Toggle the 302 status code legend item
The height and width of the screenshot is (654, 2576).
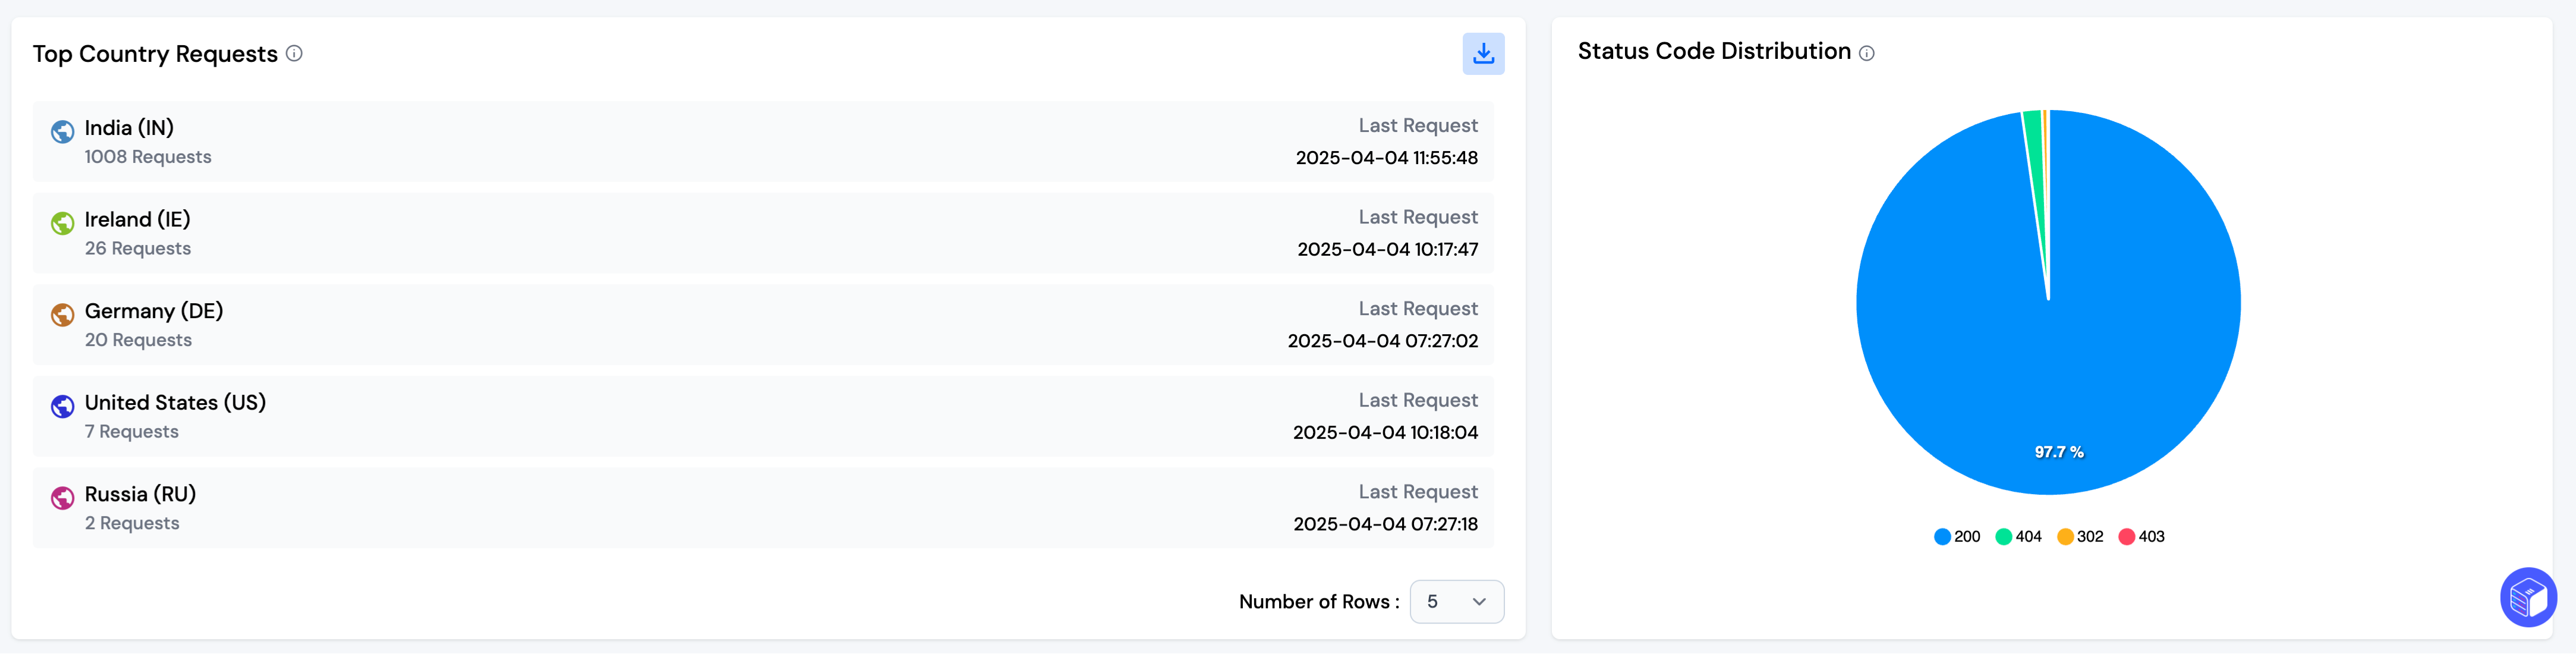point(2080,537)
